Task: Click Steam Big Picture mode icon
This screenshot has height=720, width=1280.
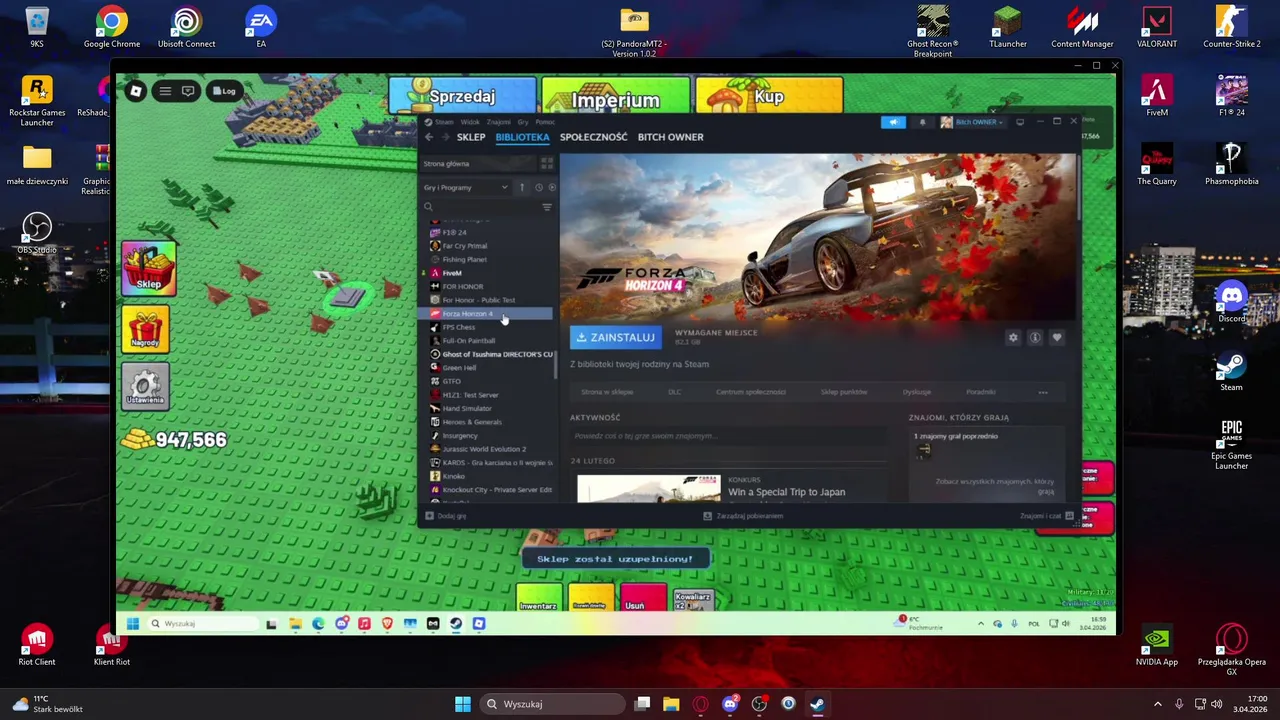Action: click(x=1020, y=122)
